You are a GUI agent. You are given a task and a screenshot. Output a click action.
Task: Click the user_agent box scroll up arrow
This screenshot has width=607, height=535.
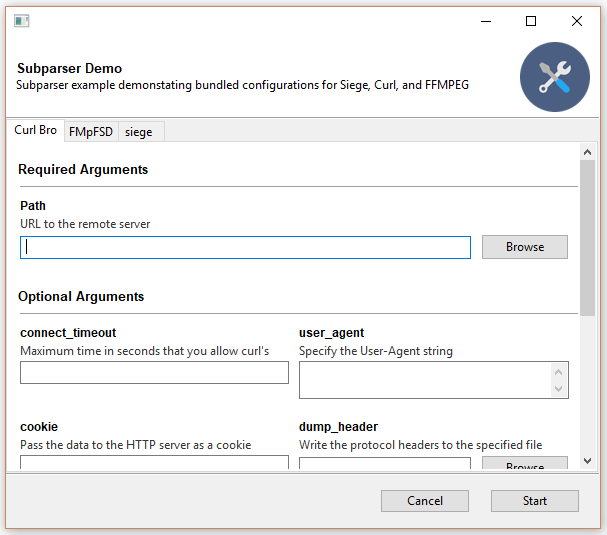[x=558, y=371]
